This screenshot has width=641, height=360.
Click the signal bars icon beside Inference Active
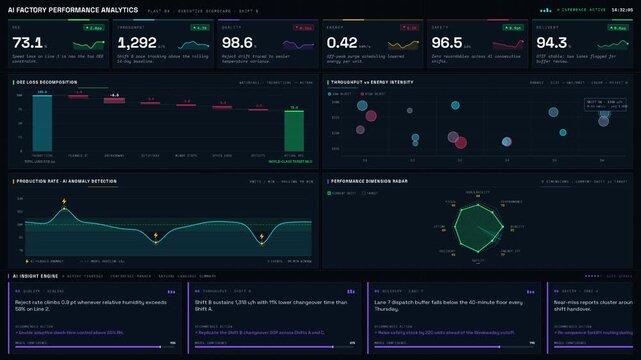pyautogui.click(x=545, y=10)
